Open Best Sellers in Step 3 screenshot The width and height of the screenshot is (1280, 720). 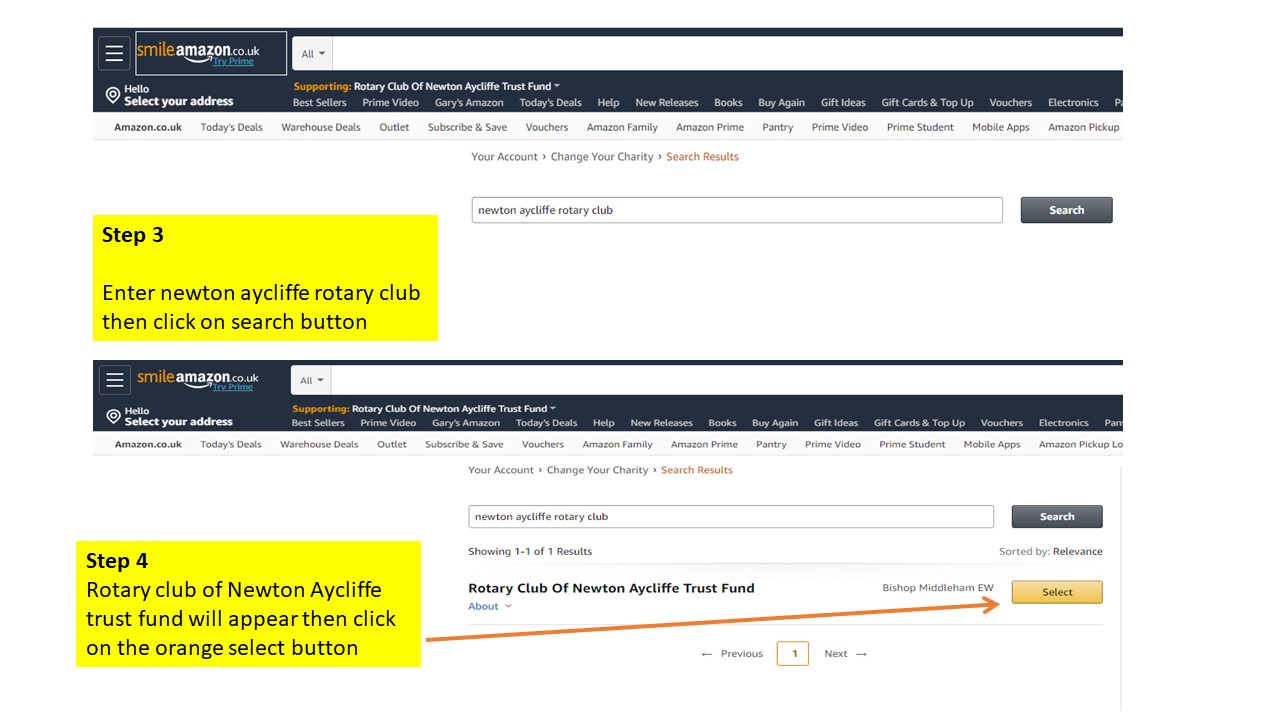tap(319, 102)
